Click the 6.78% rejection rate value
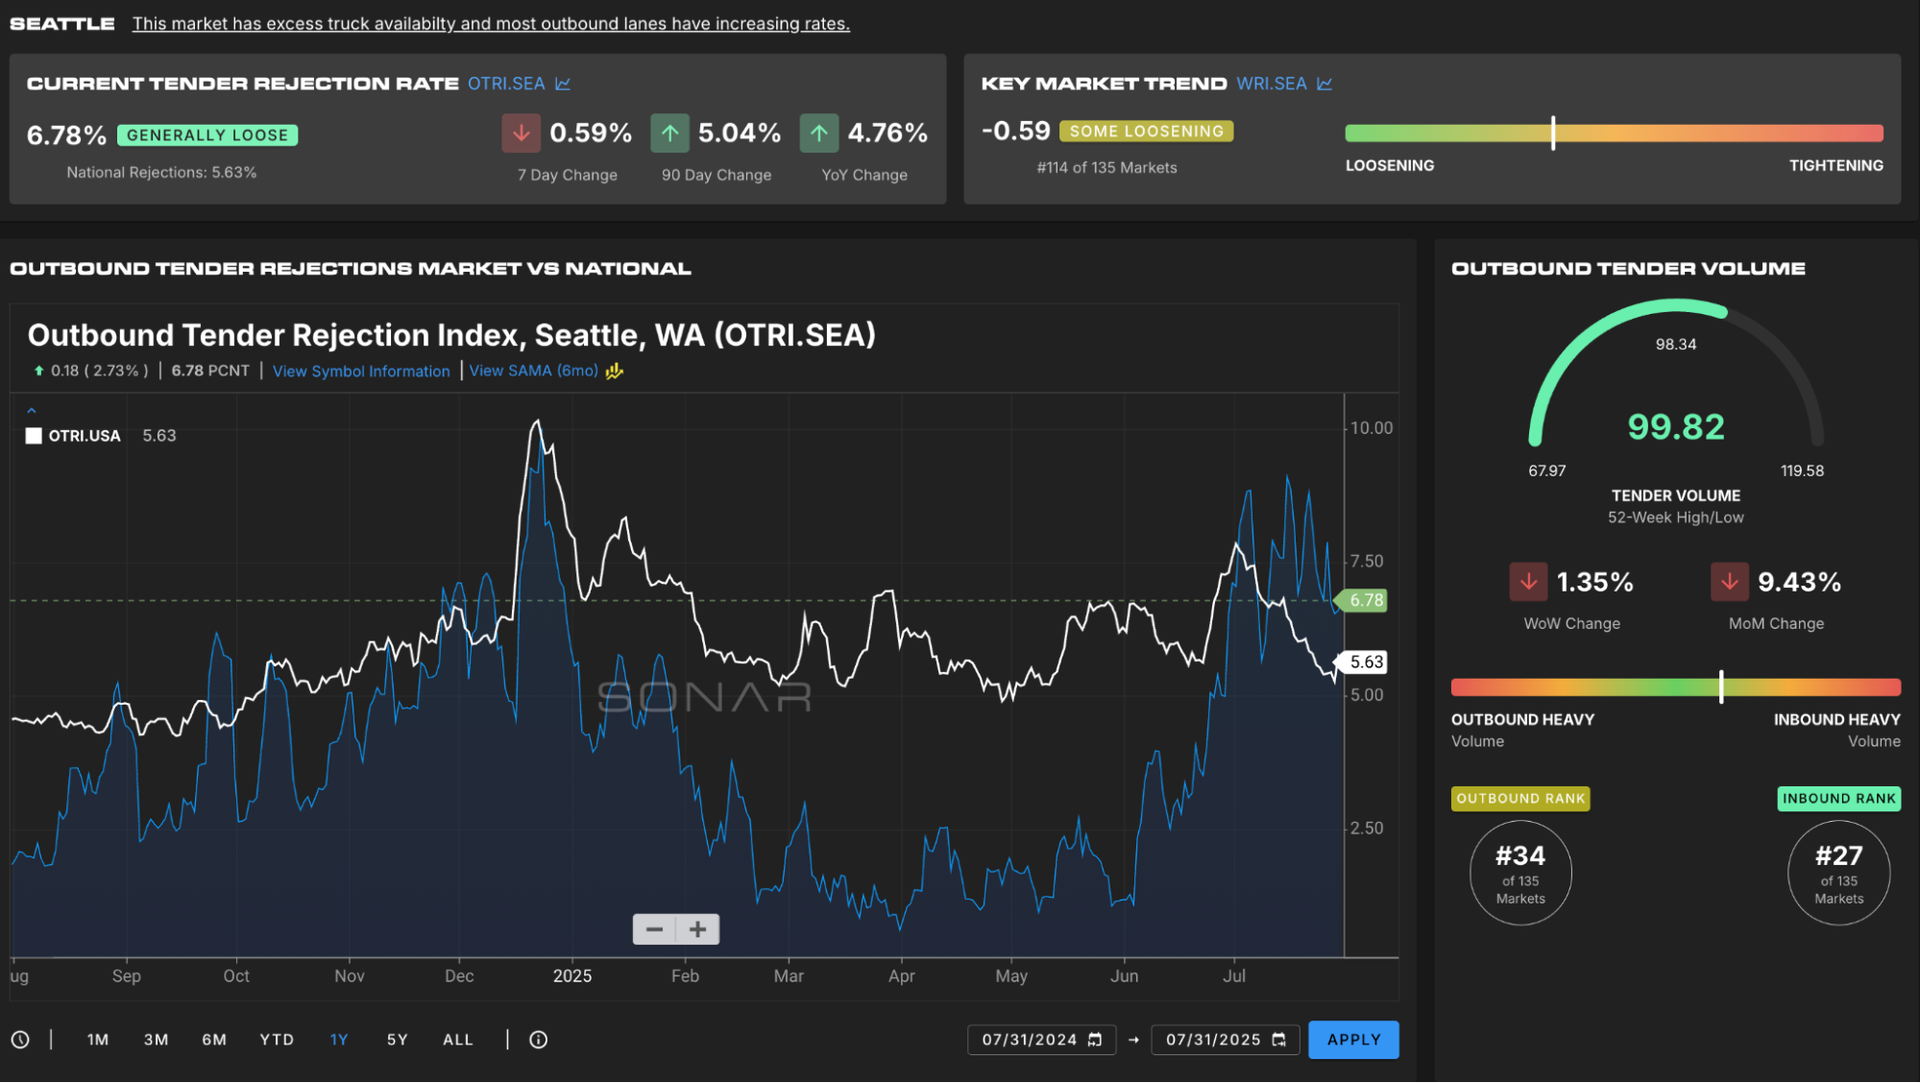 tap(66, 135)
